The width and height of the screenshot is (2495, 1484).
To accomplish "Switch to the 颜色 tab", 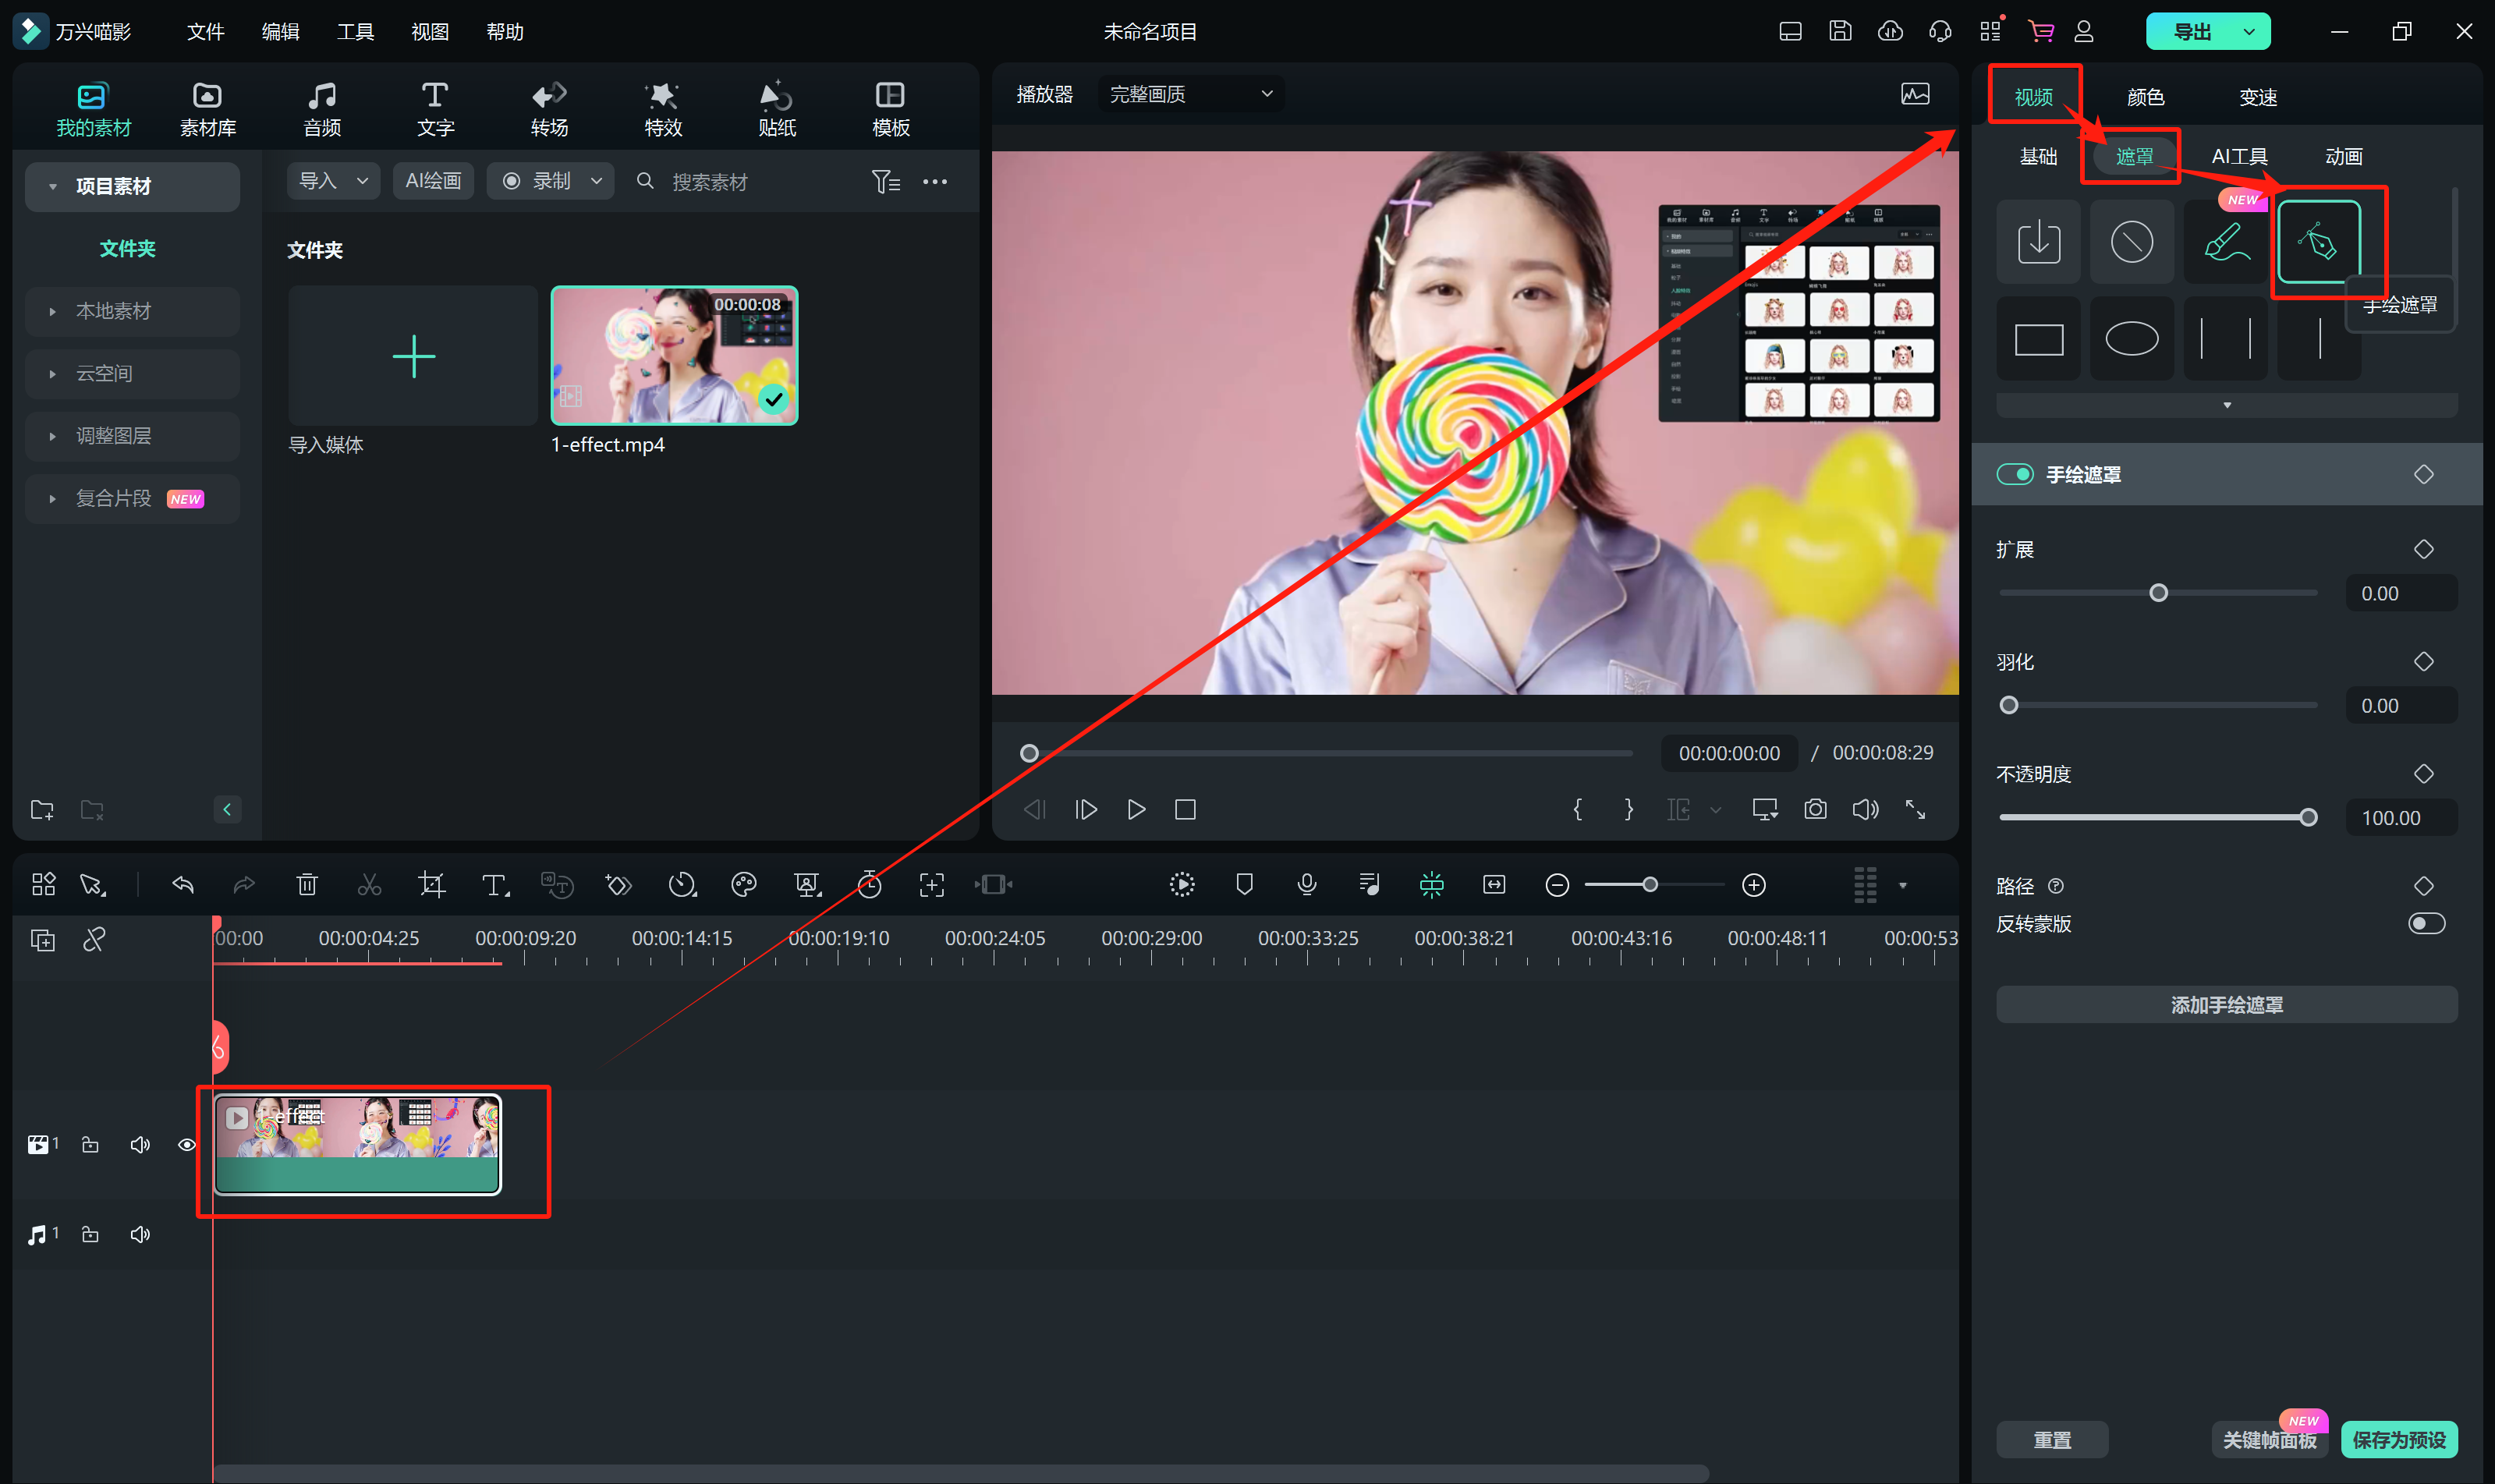I will [x=2145, y=97].
